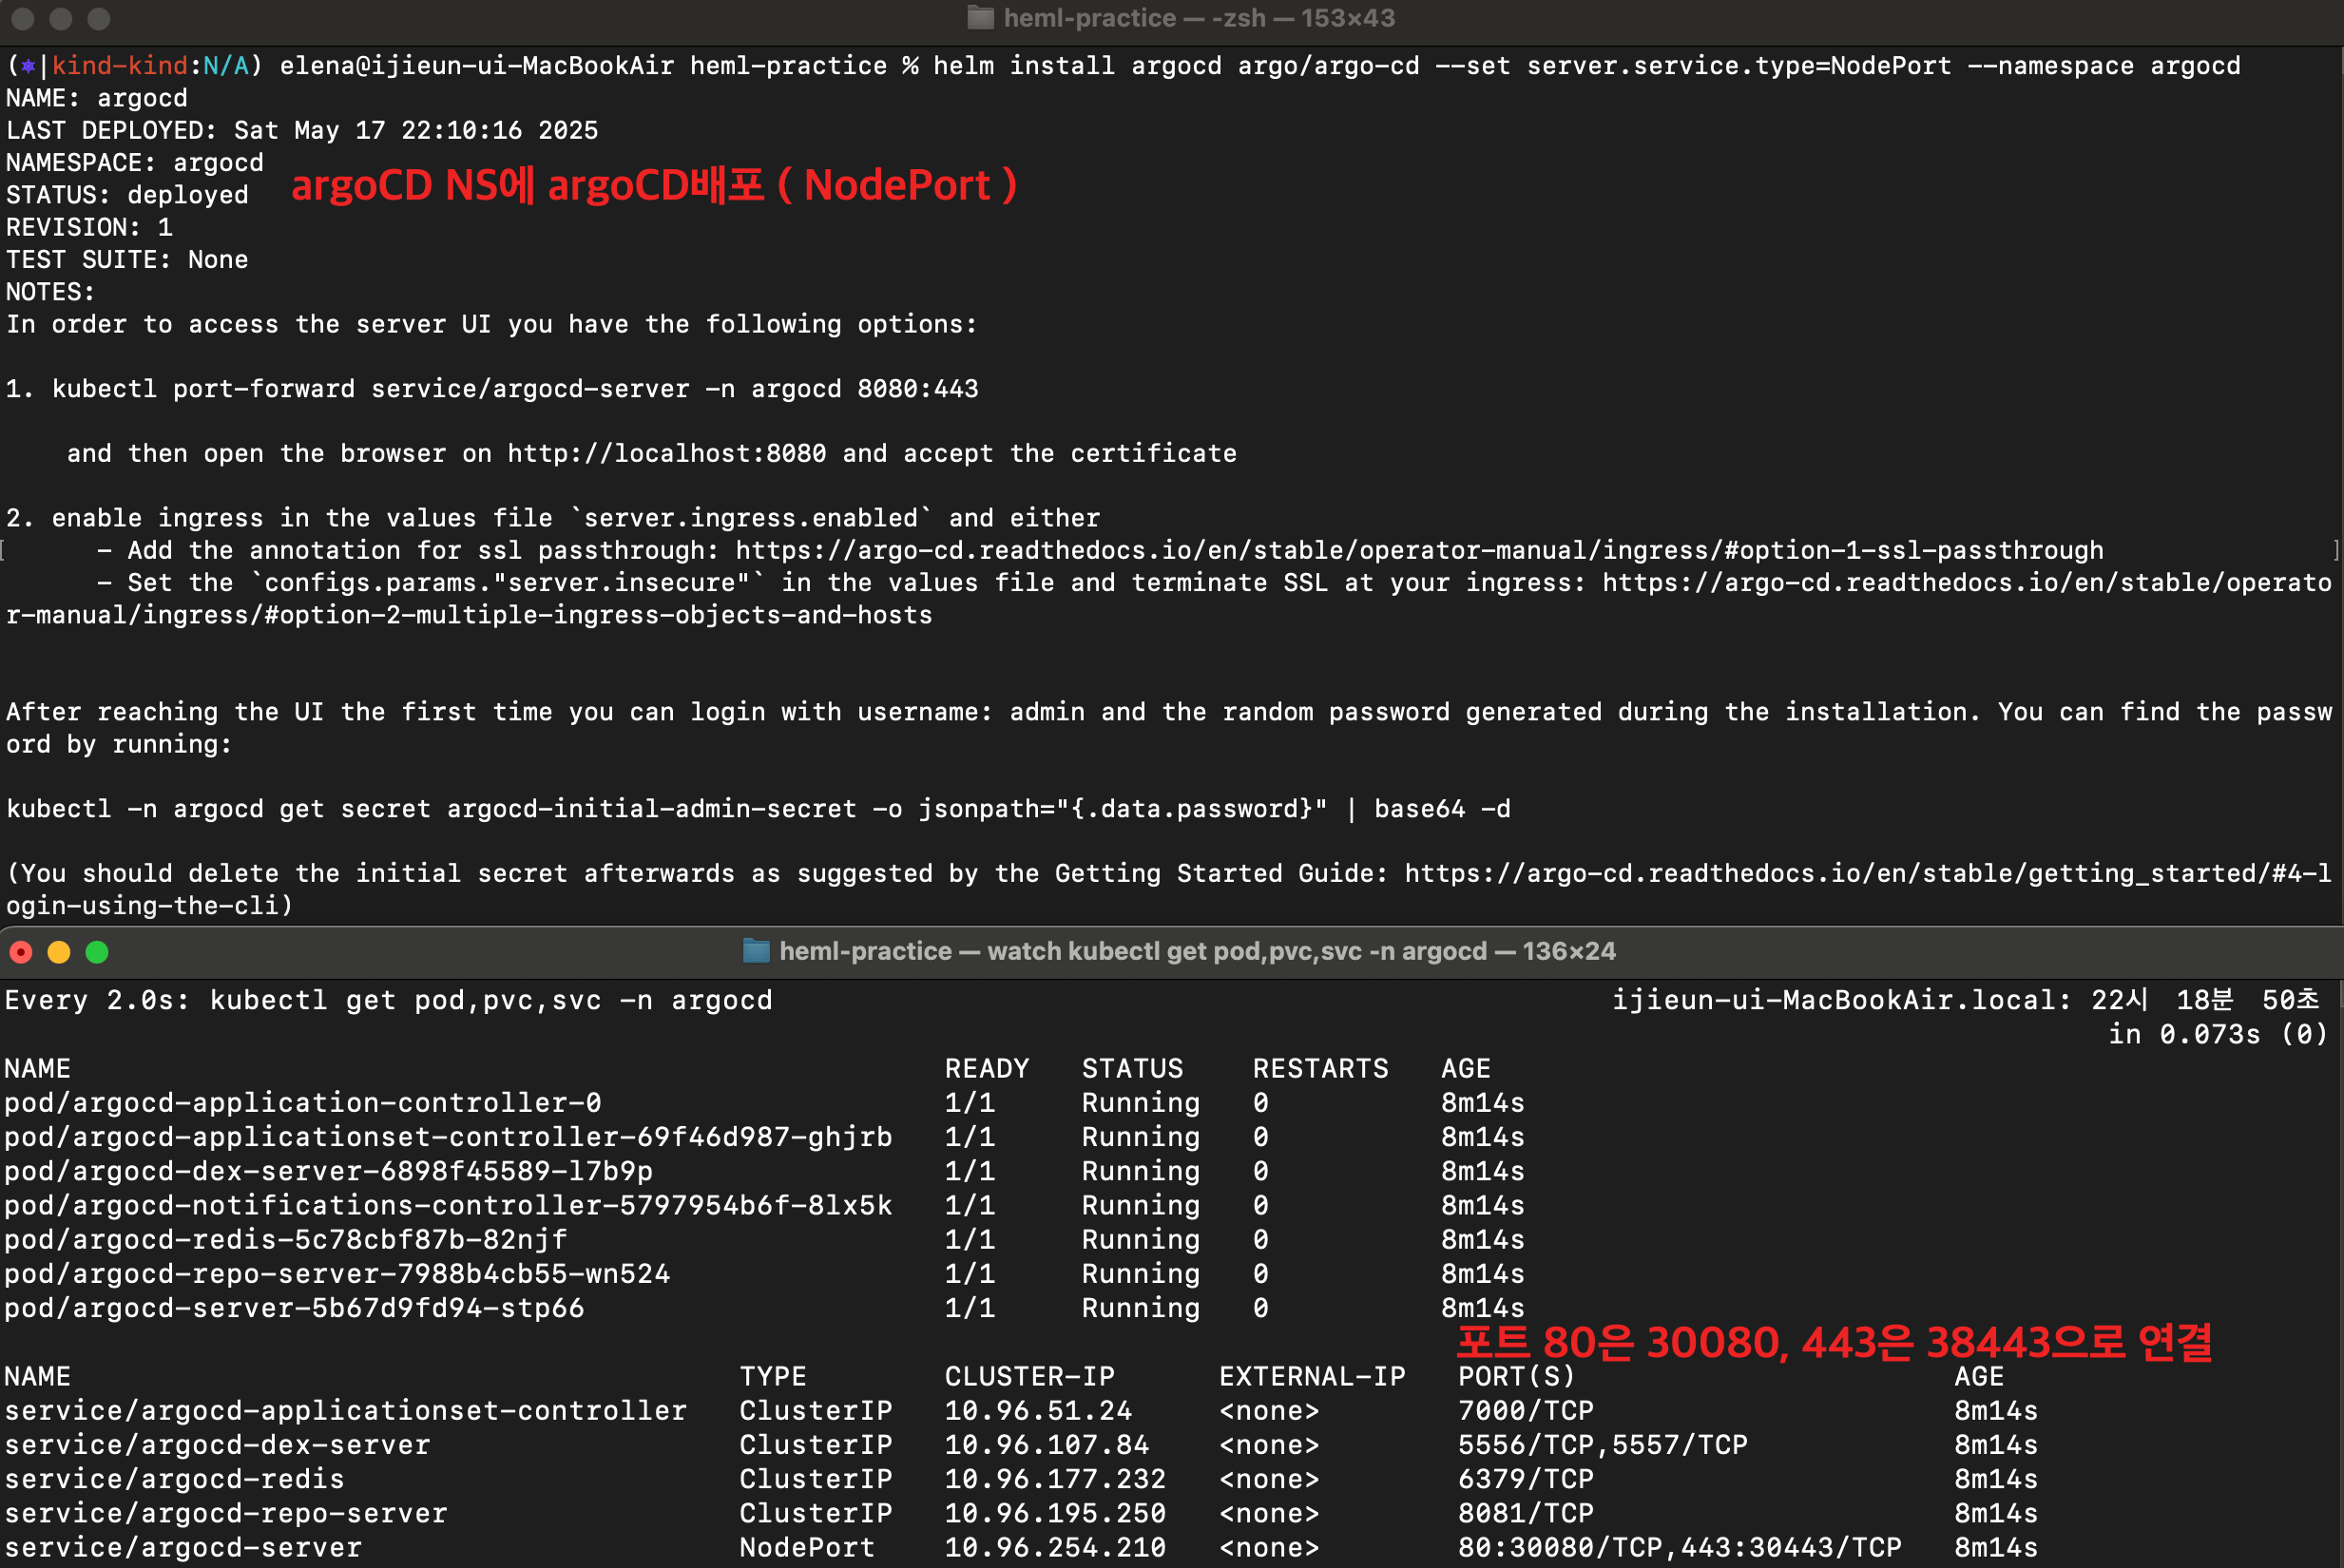Click the 'pod/argocd-notifications-controller-5797954b6f-8lx5k' row name
The height and width of the screenshot is (1568, 2344).
pos(448,1204)
